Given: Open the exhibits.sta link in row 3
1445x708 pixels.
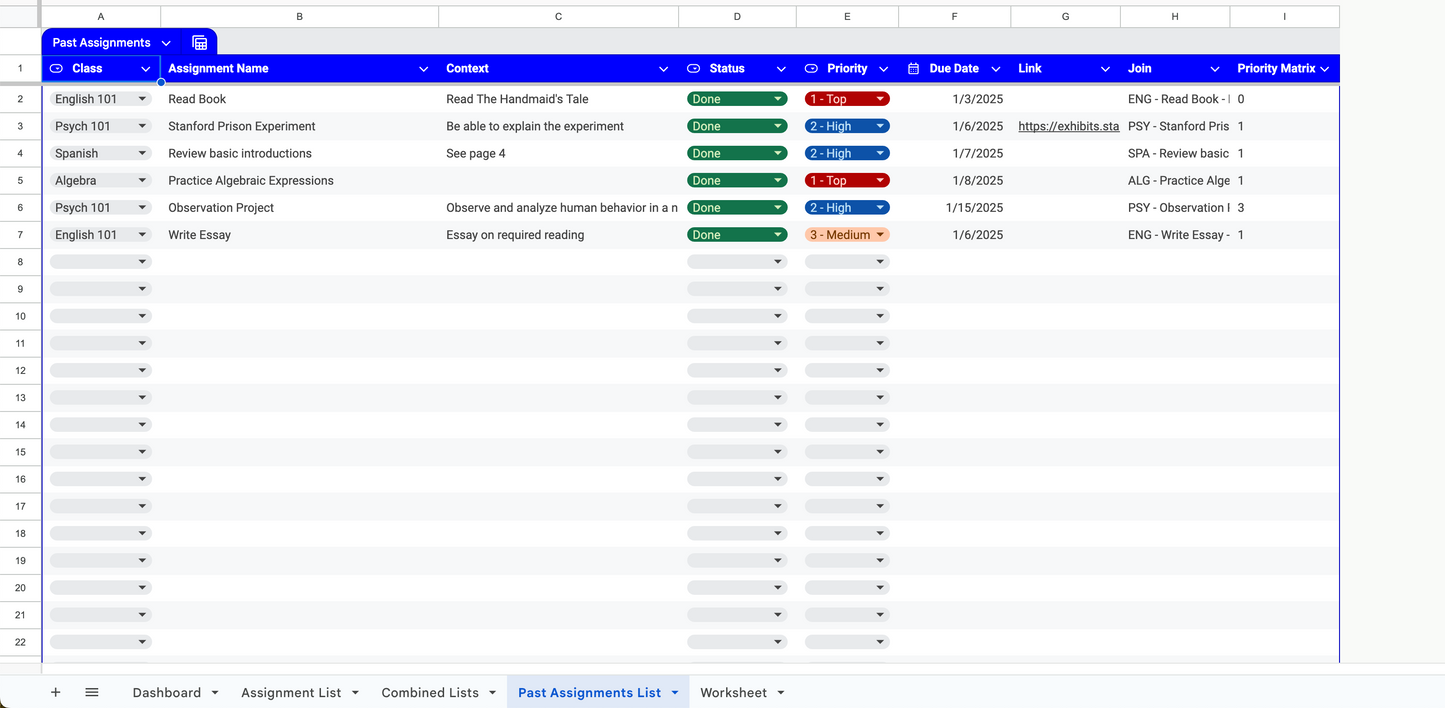Looking at the screenshot, I should pyautogui.click(x=1068, y=126).
